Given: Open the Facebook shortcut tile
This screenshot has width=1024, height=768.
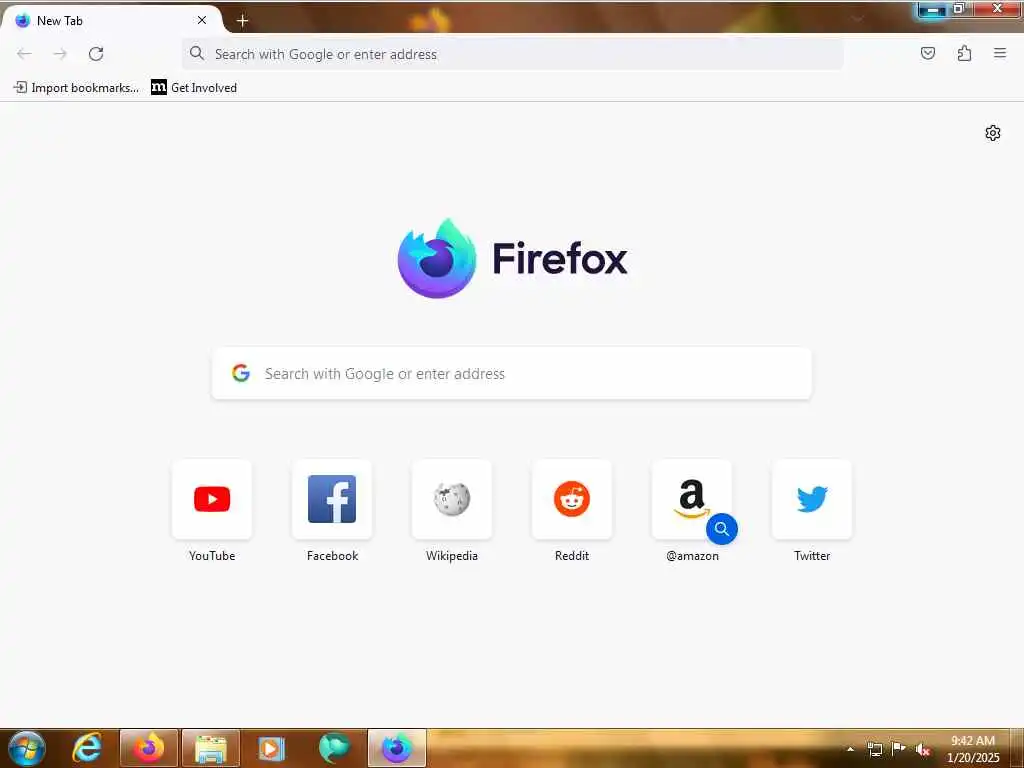Looking at the screenshot, I should (x=332, y=500).
